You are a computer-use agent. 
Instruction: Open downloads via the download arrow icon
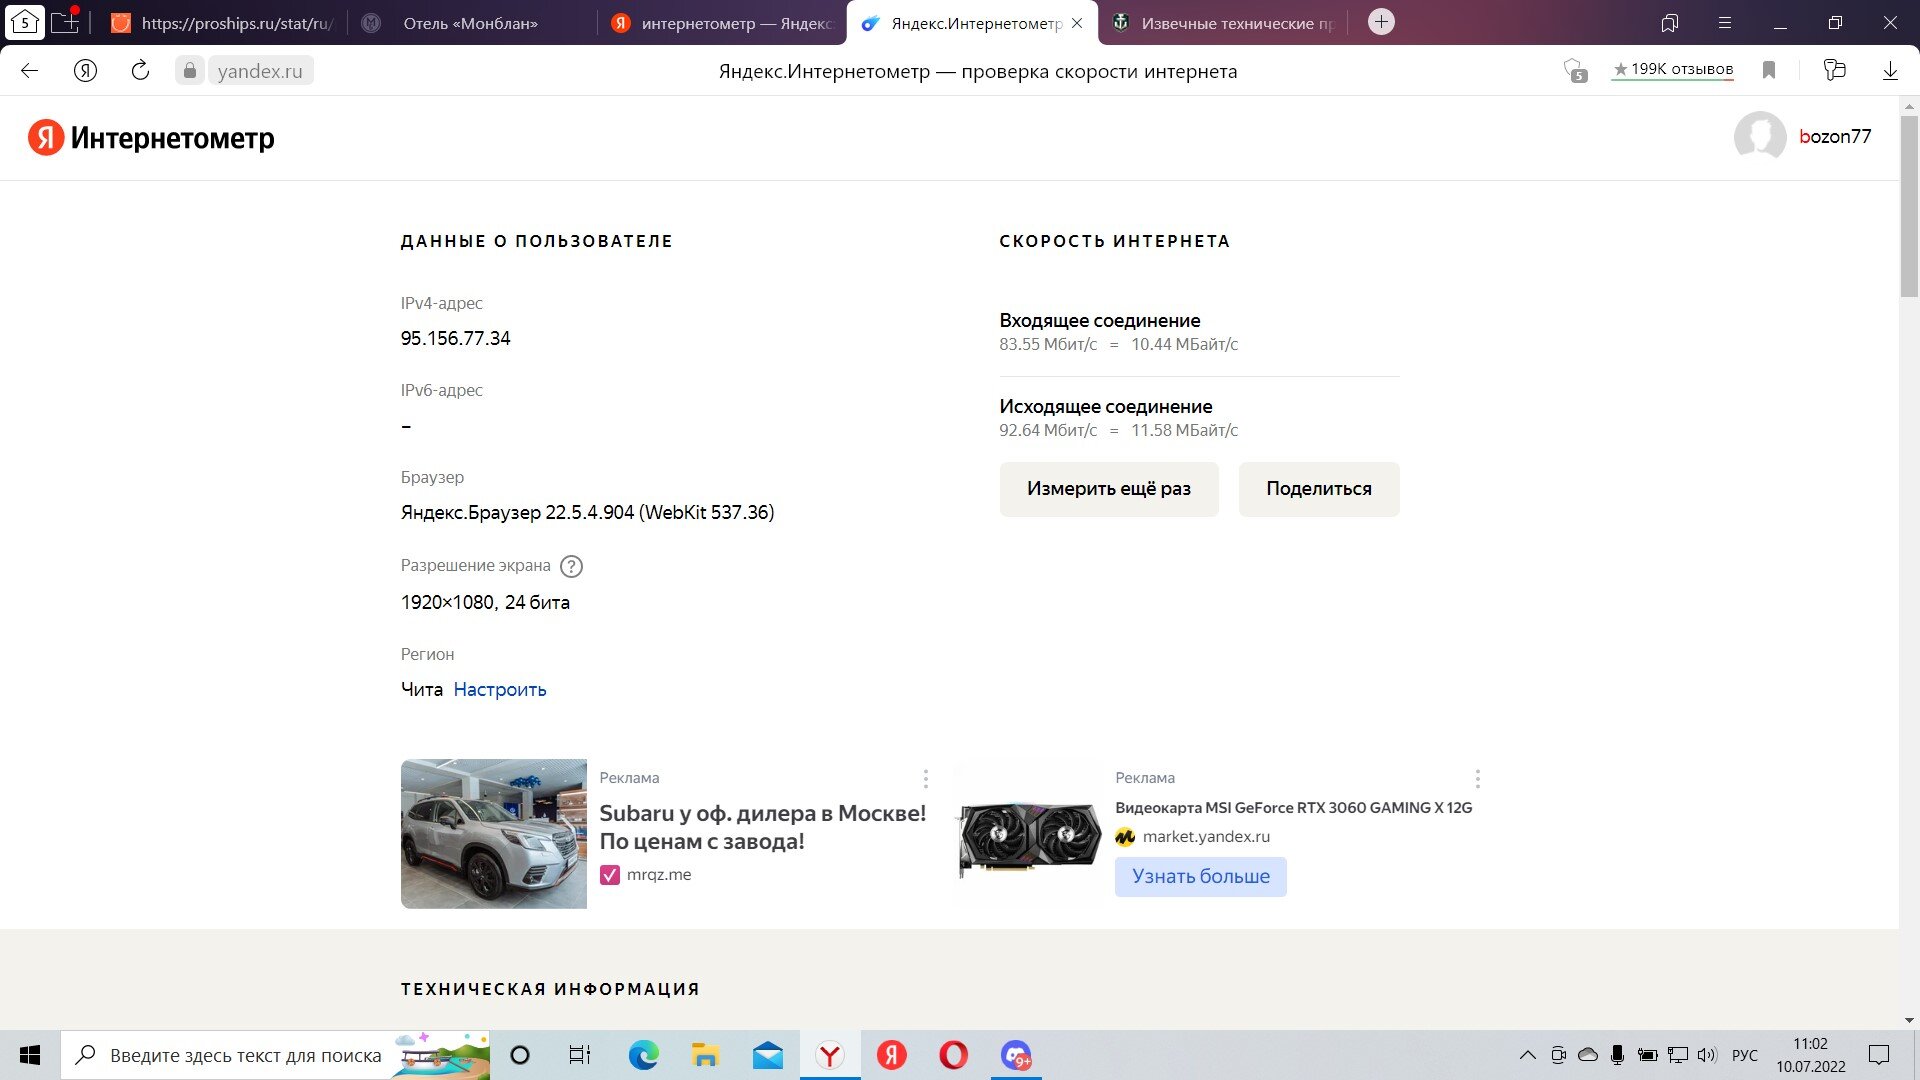pyautogui.click(x=1890, y=71)
